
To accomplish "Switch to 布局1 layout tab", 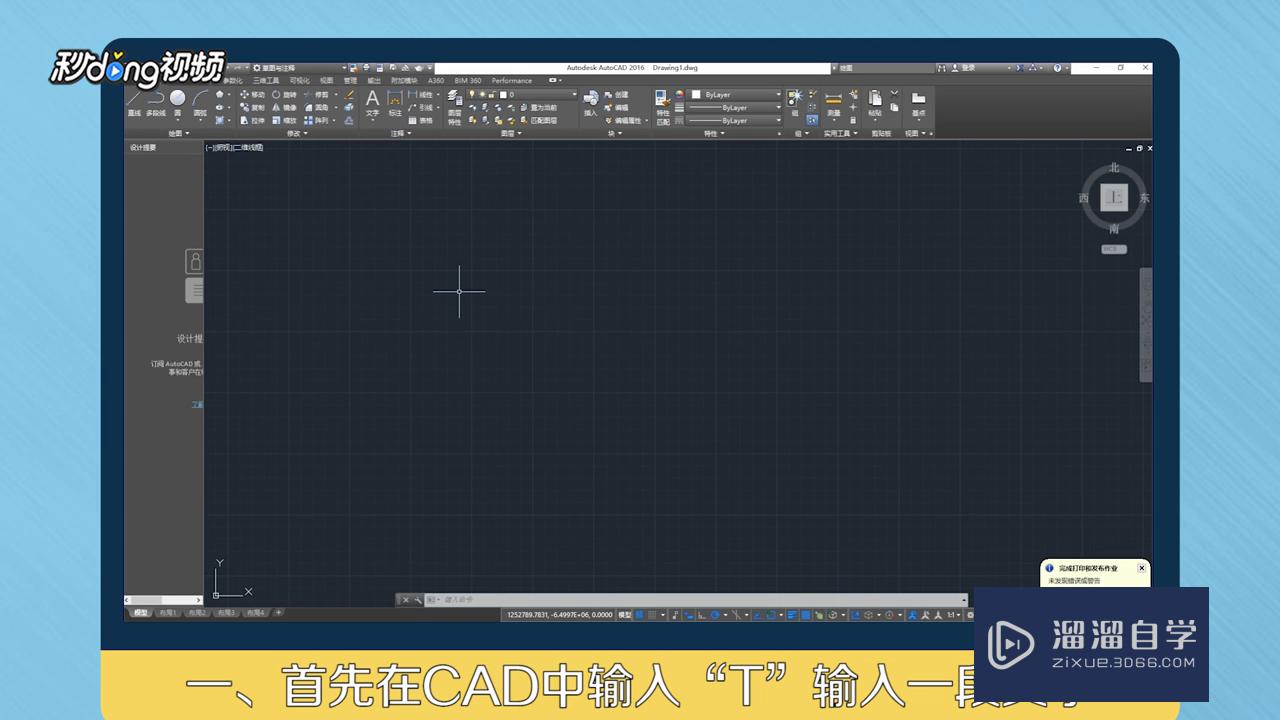I will click(168, 612).
